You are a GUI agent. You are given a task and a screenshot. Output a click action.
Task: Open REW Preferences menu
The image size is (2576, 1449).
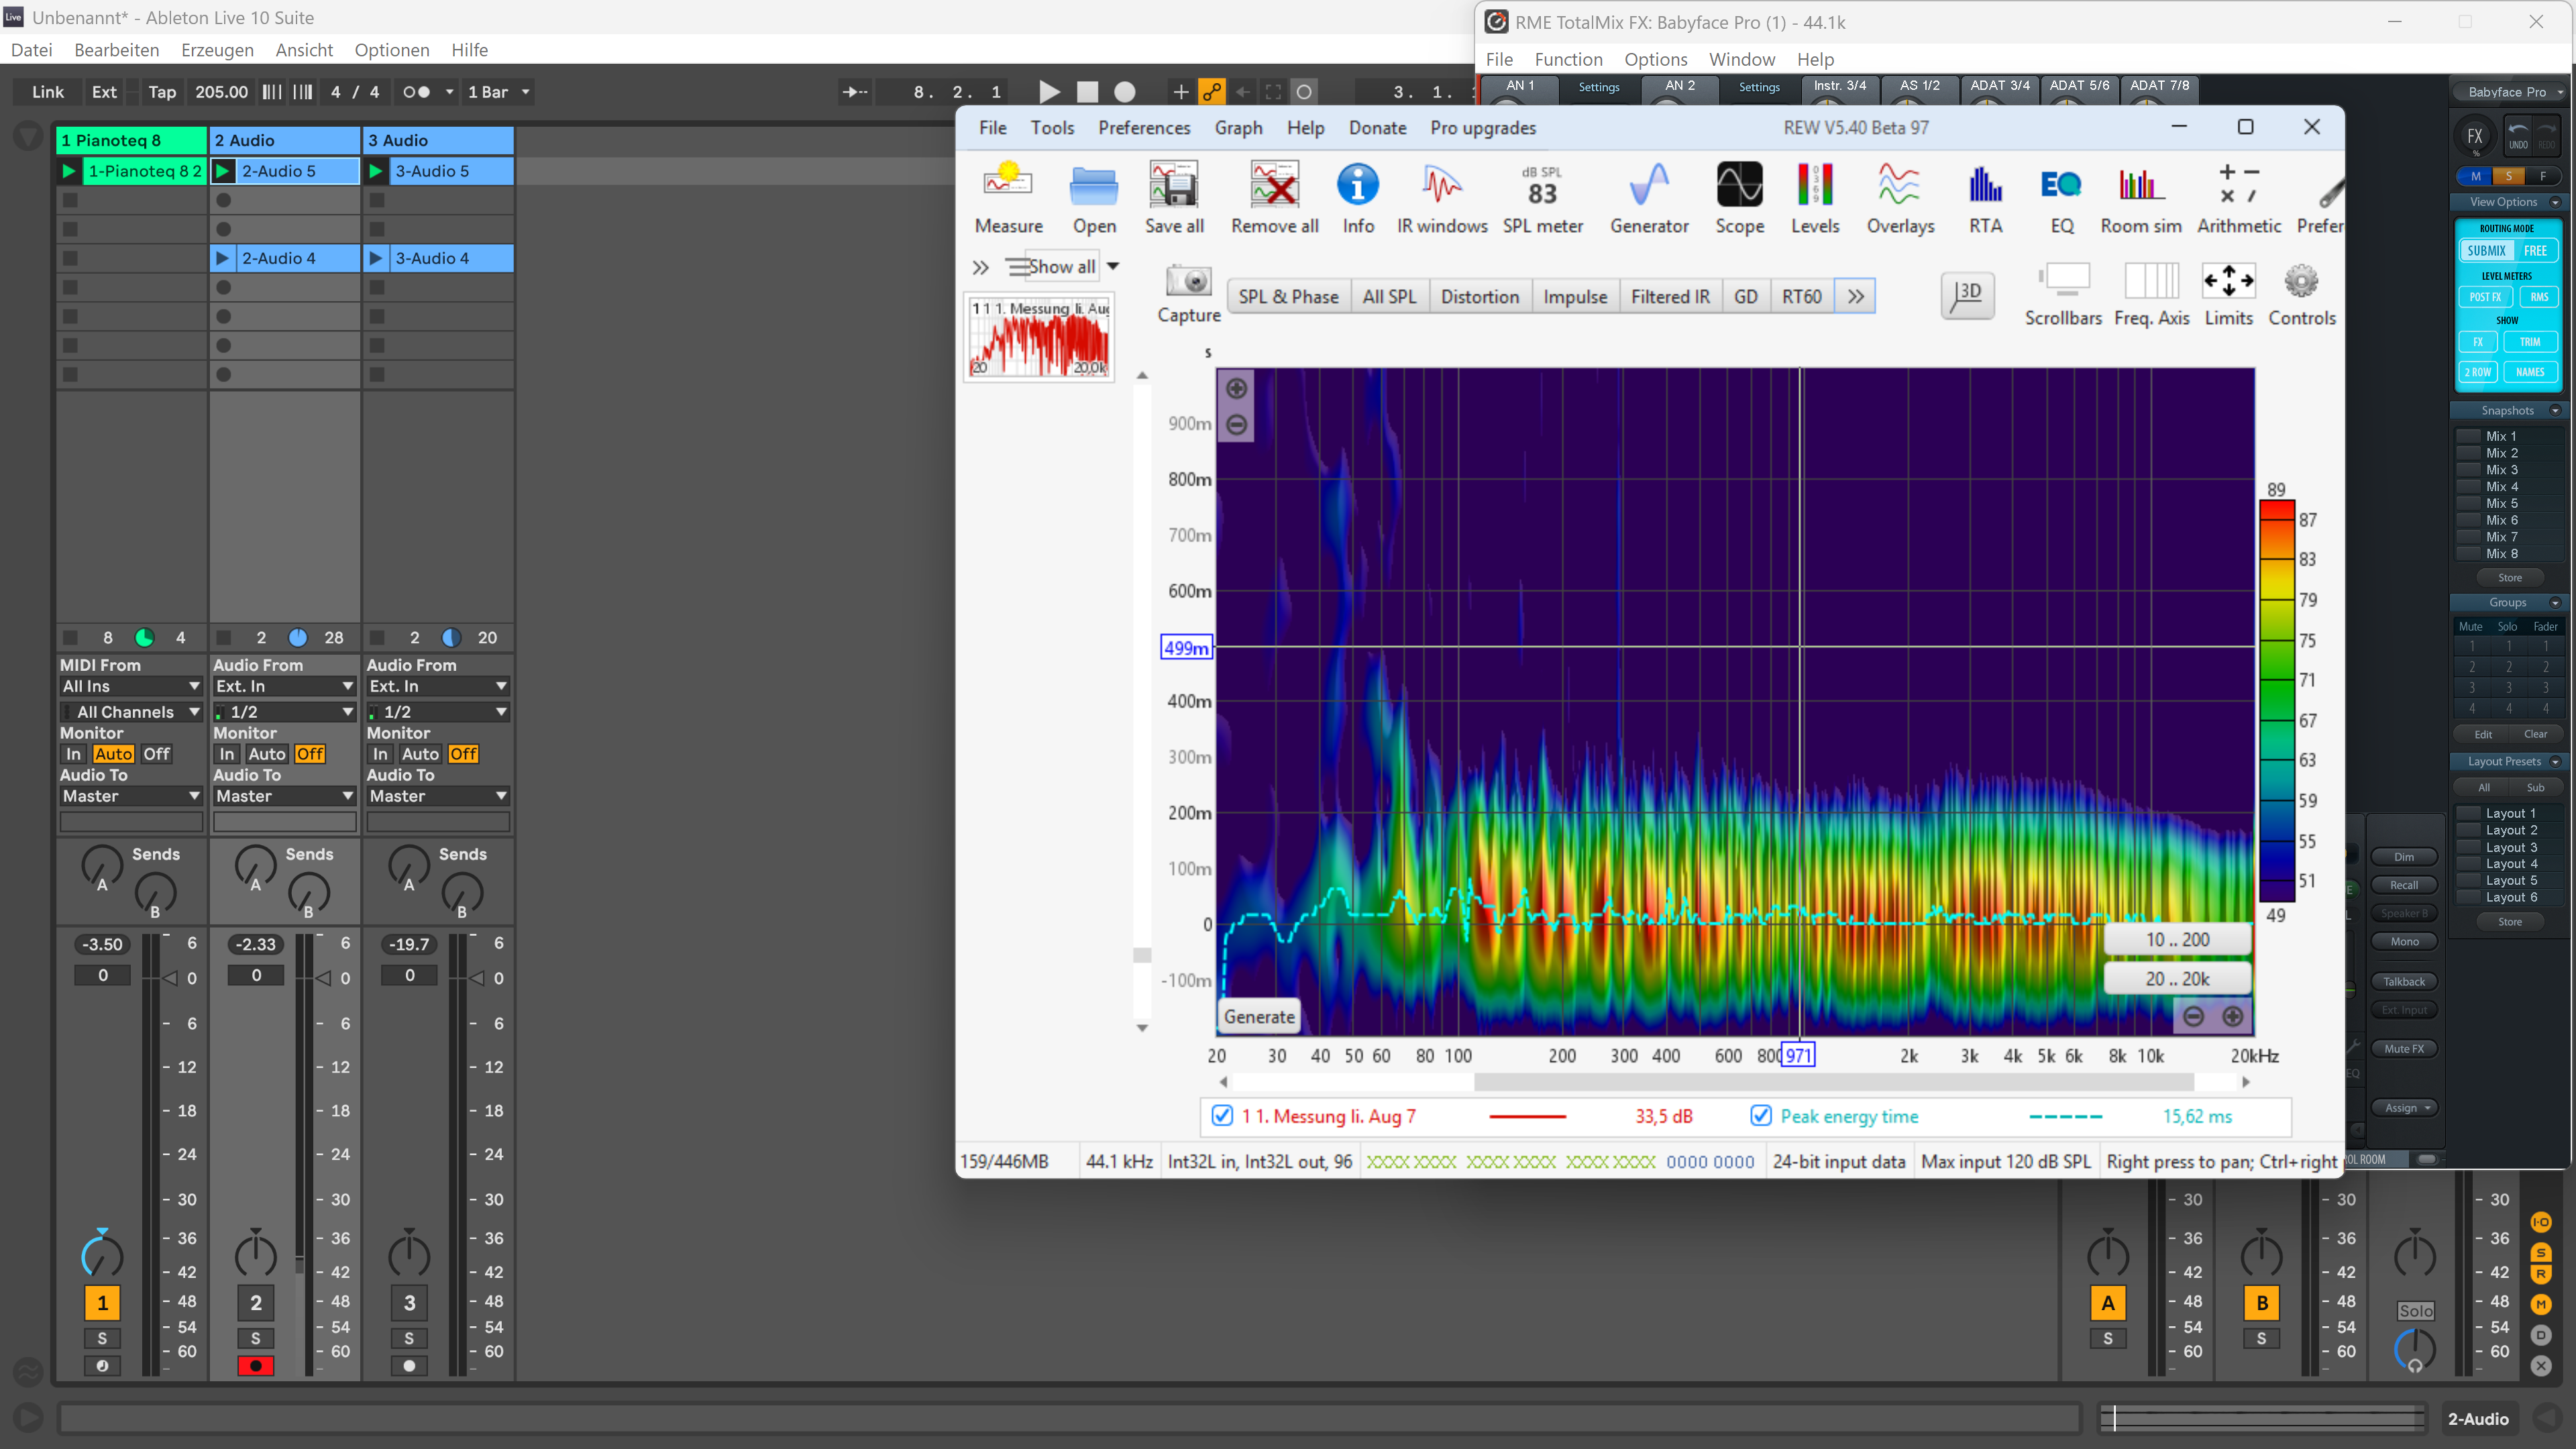coord(1144,128)
